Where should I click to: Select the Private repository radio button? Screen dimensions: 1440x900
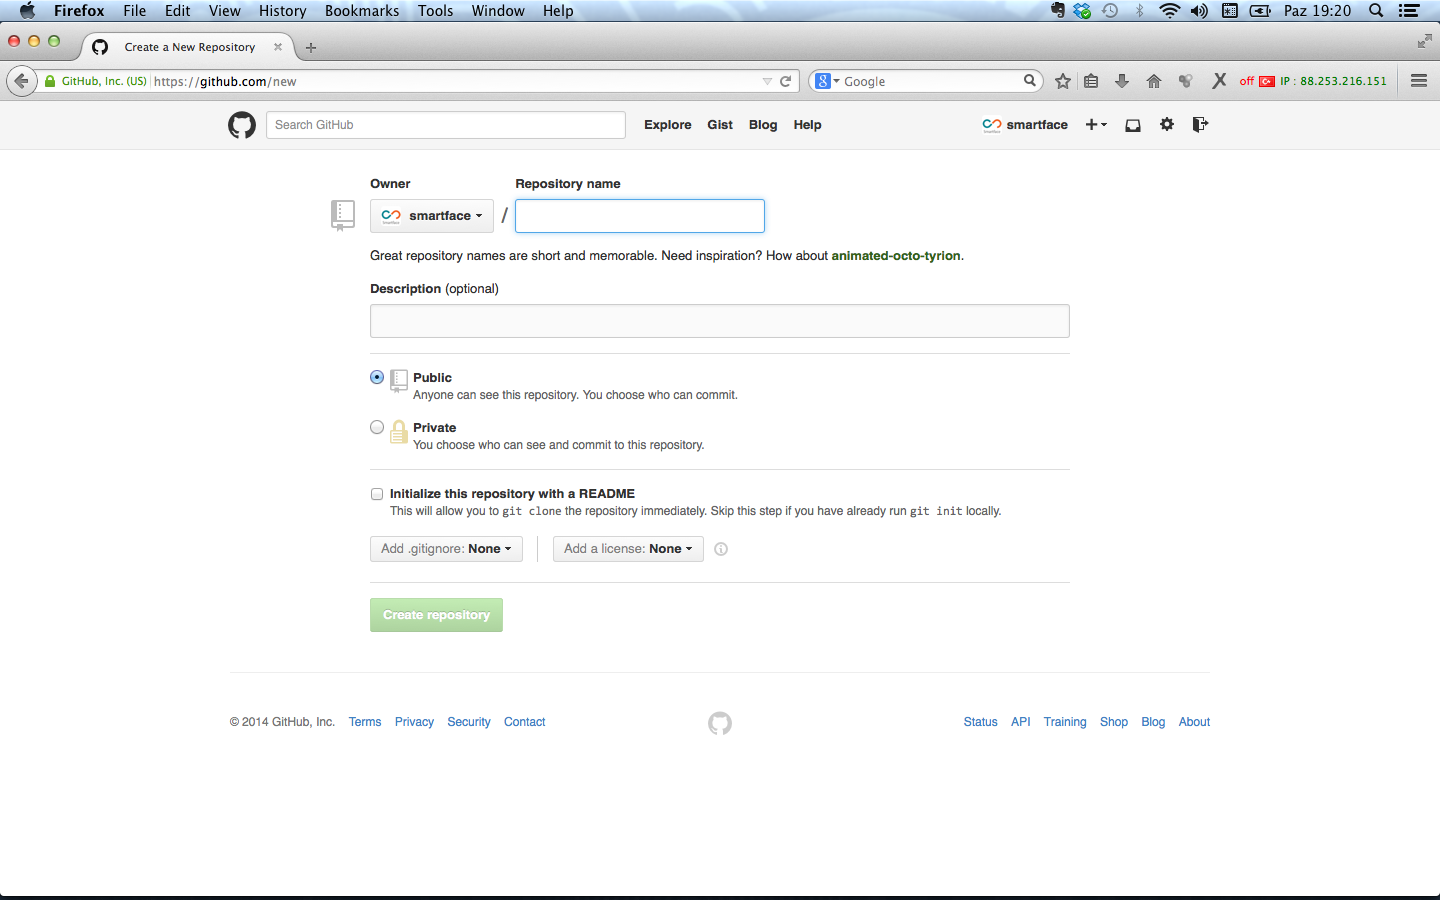point(377,427)
